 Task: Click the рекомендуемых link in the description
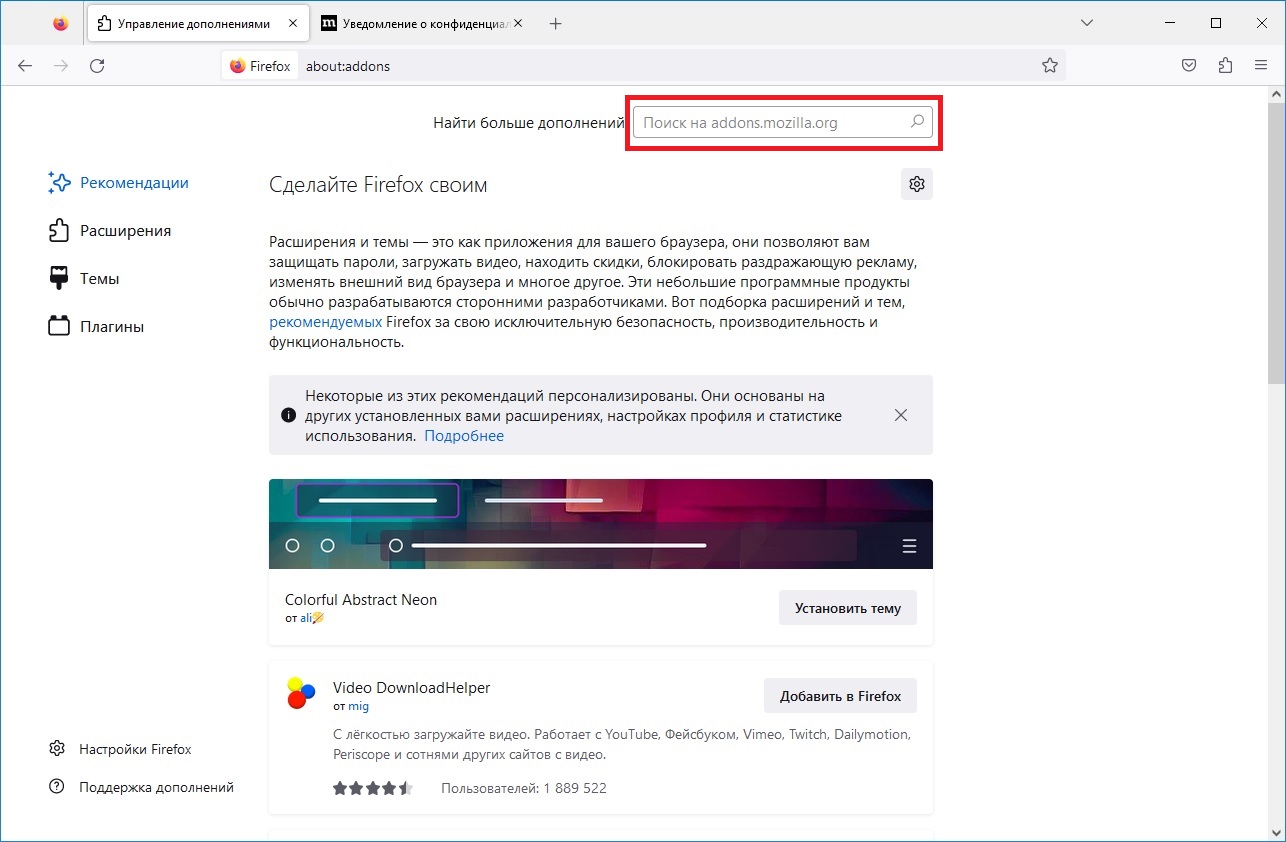pos(325,322)
